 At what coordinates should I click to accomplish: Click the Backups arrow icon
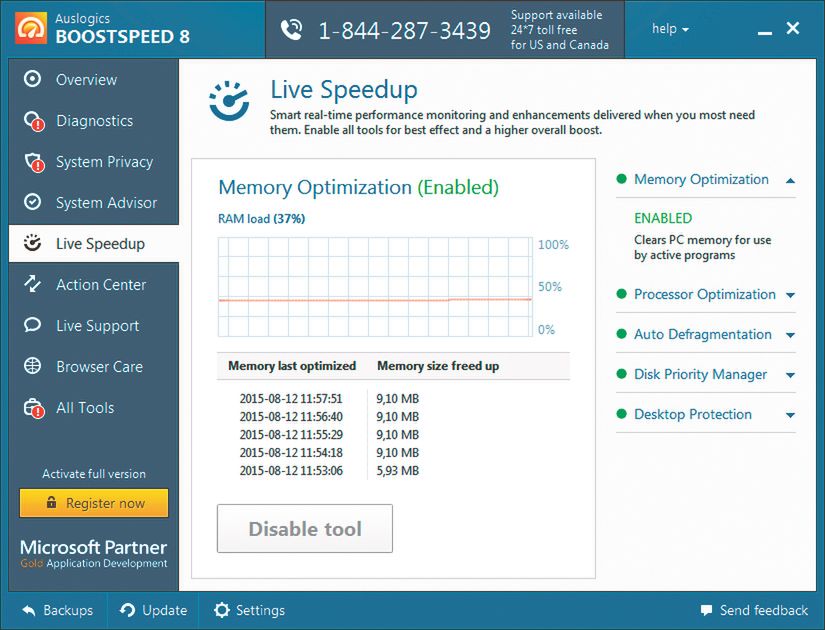point(29,611)
